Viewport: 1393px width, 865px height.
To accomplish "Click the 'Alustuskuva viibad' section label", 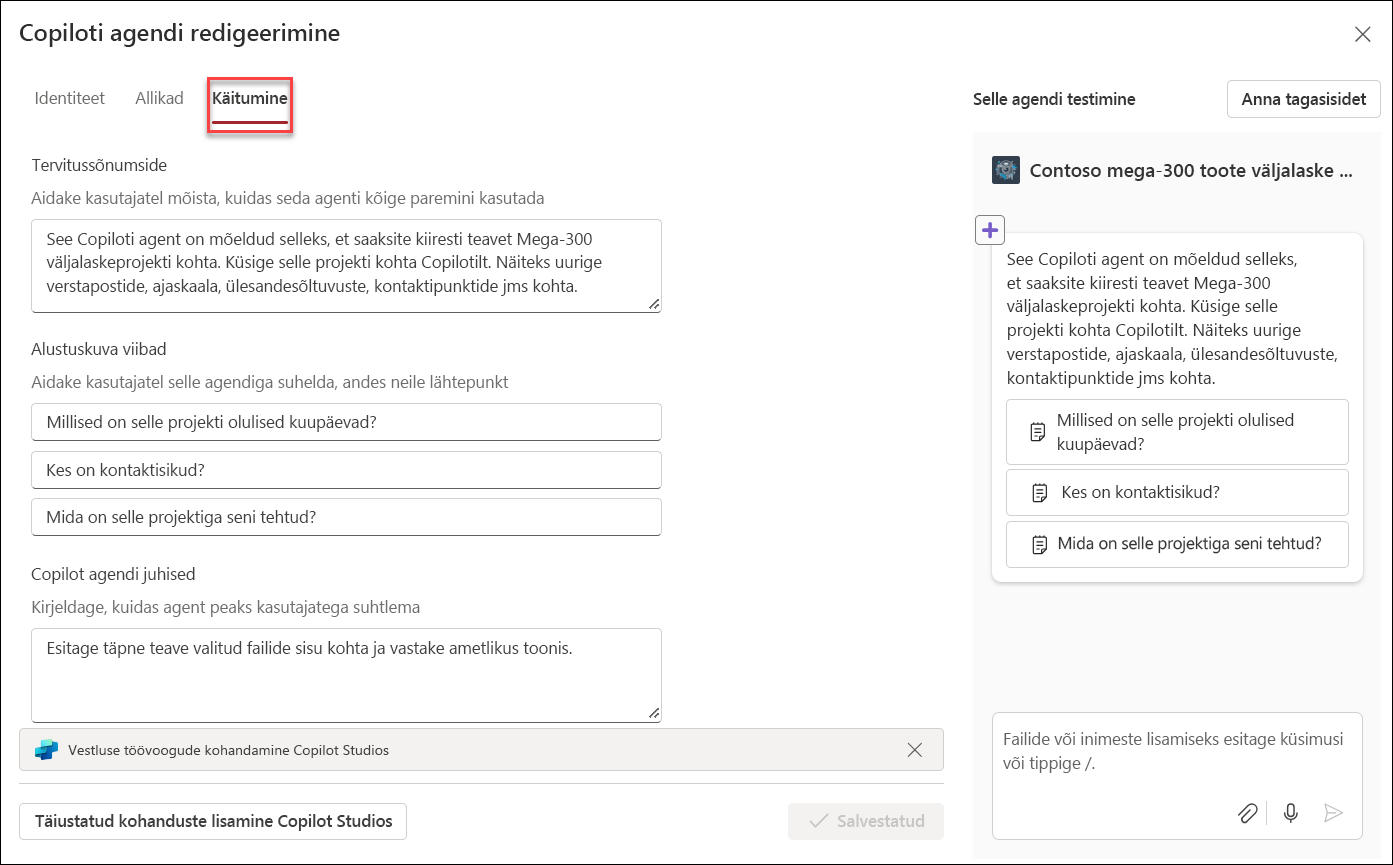I will 99,349.
